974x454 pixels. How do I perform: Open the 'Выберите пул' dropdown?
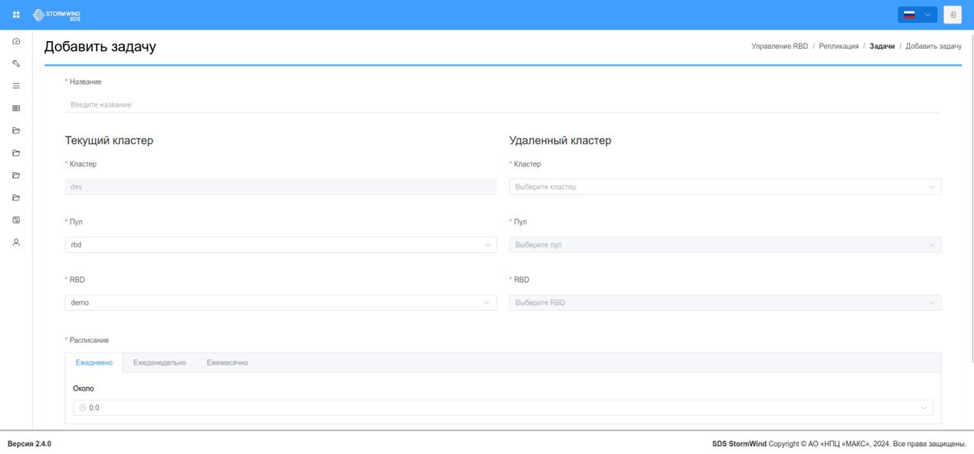click(725, 245)
